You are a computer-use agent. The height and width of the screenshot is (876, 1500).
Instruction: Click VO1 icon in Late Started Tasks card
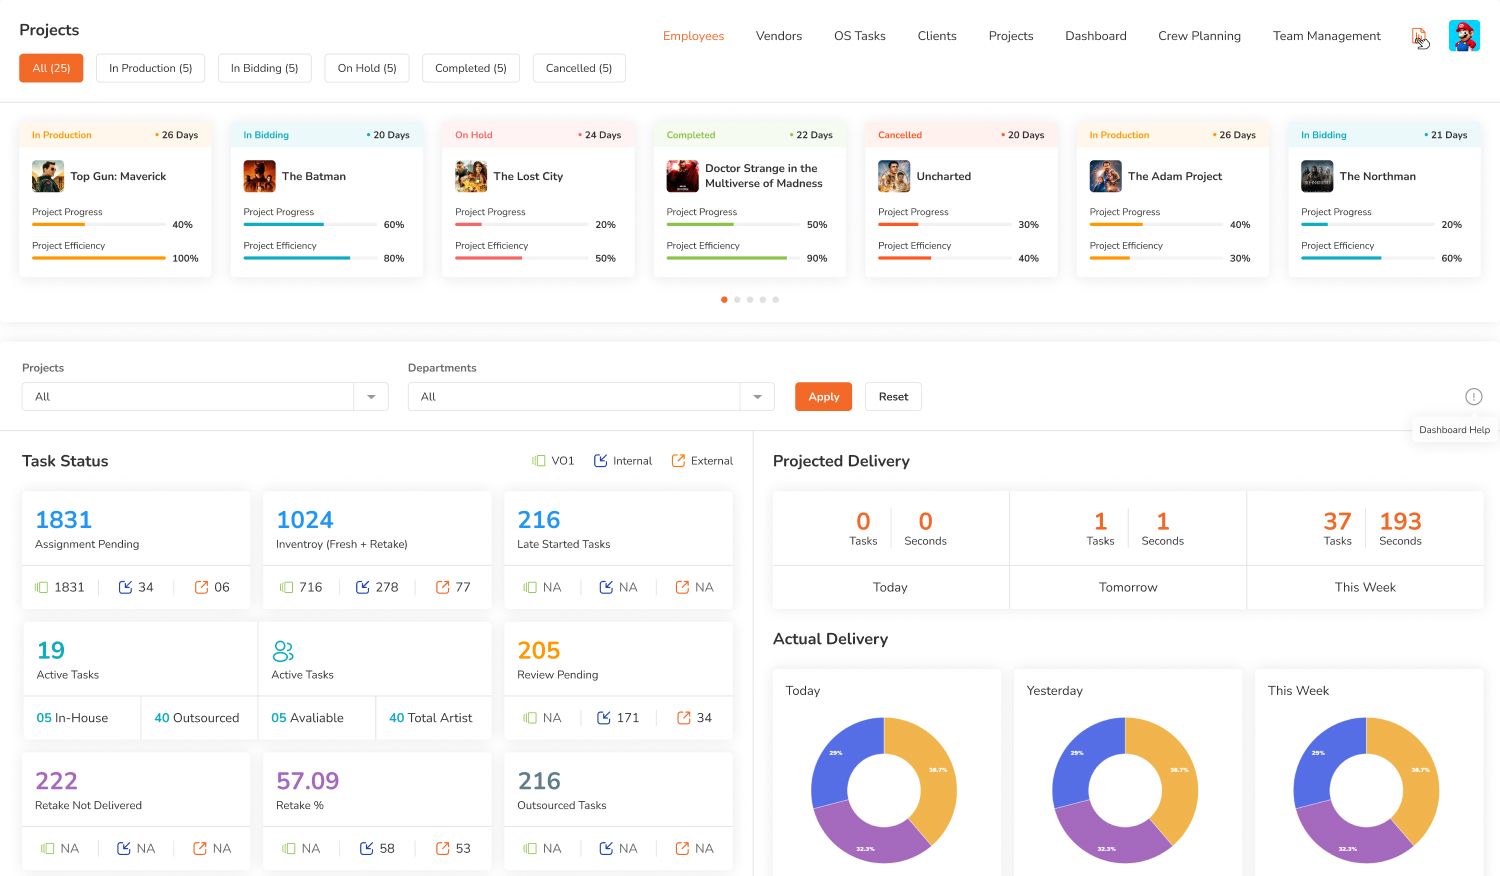pos(530,587)
